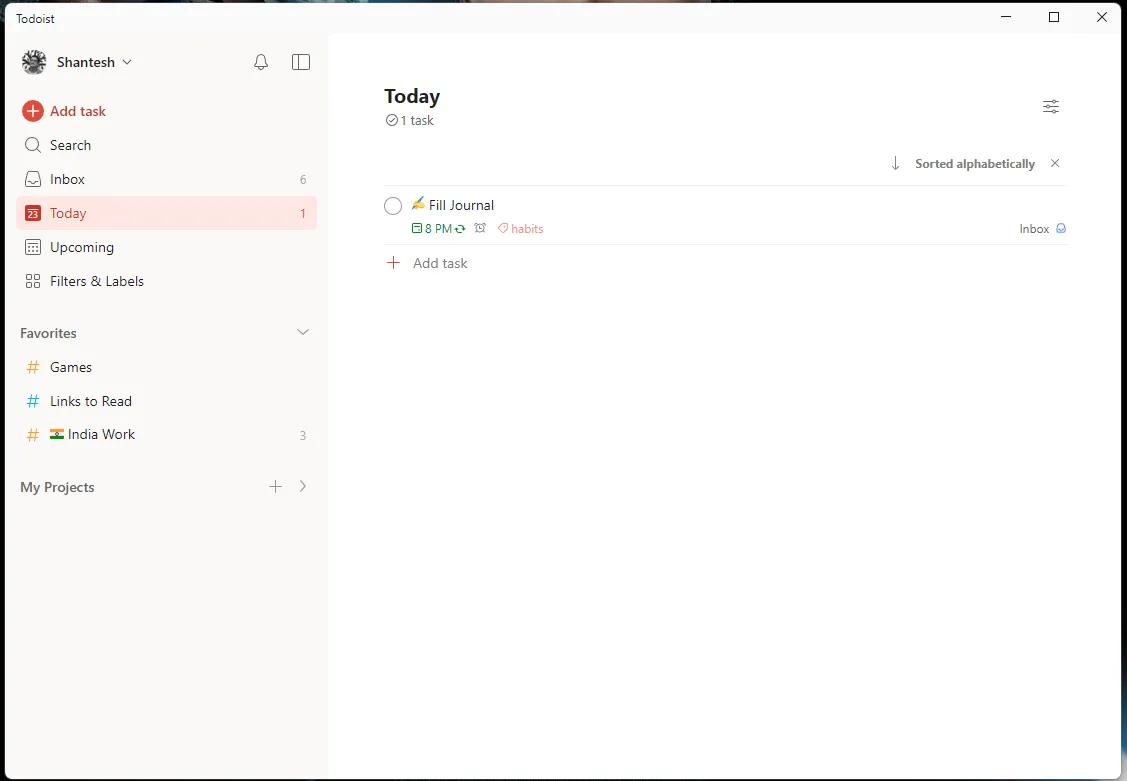The image size is (1127, 781).
Task: Click the 8 PM due date
Action: pyautogui.click(x=438, y=228)
